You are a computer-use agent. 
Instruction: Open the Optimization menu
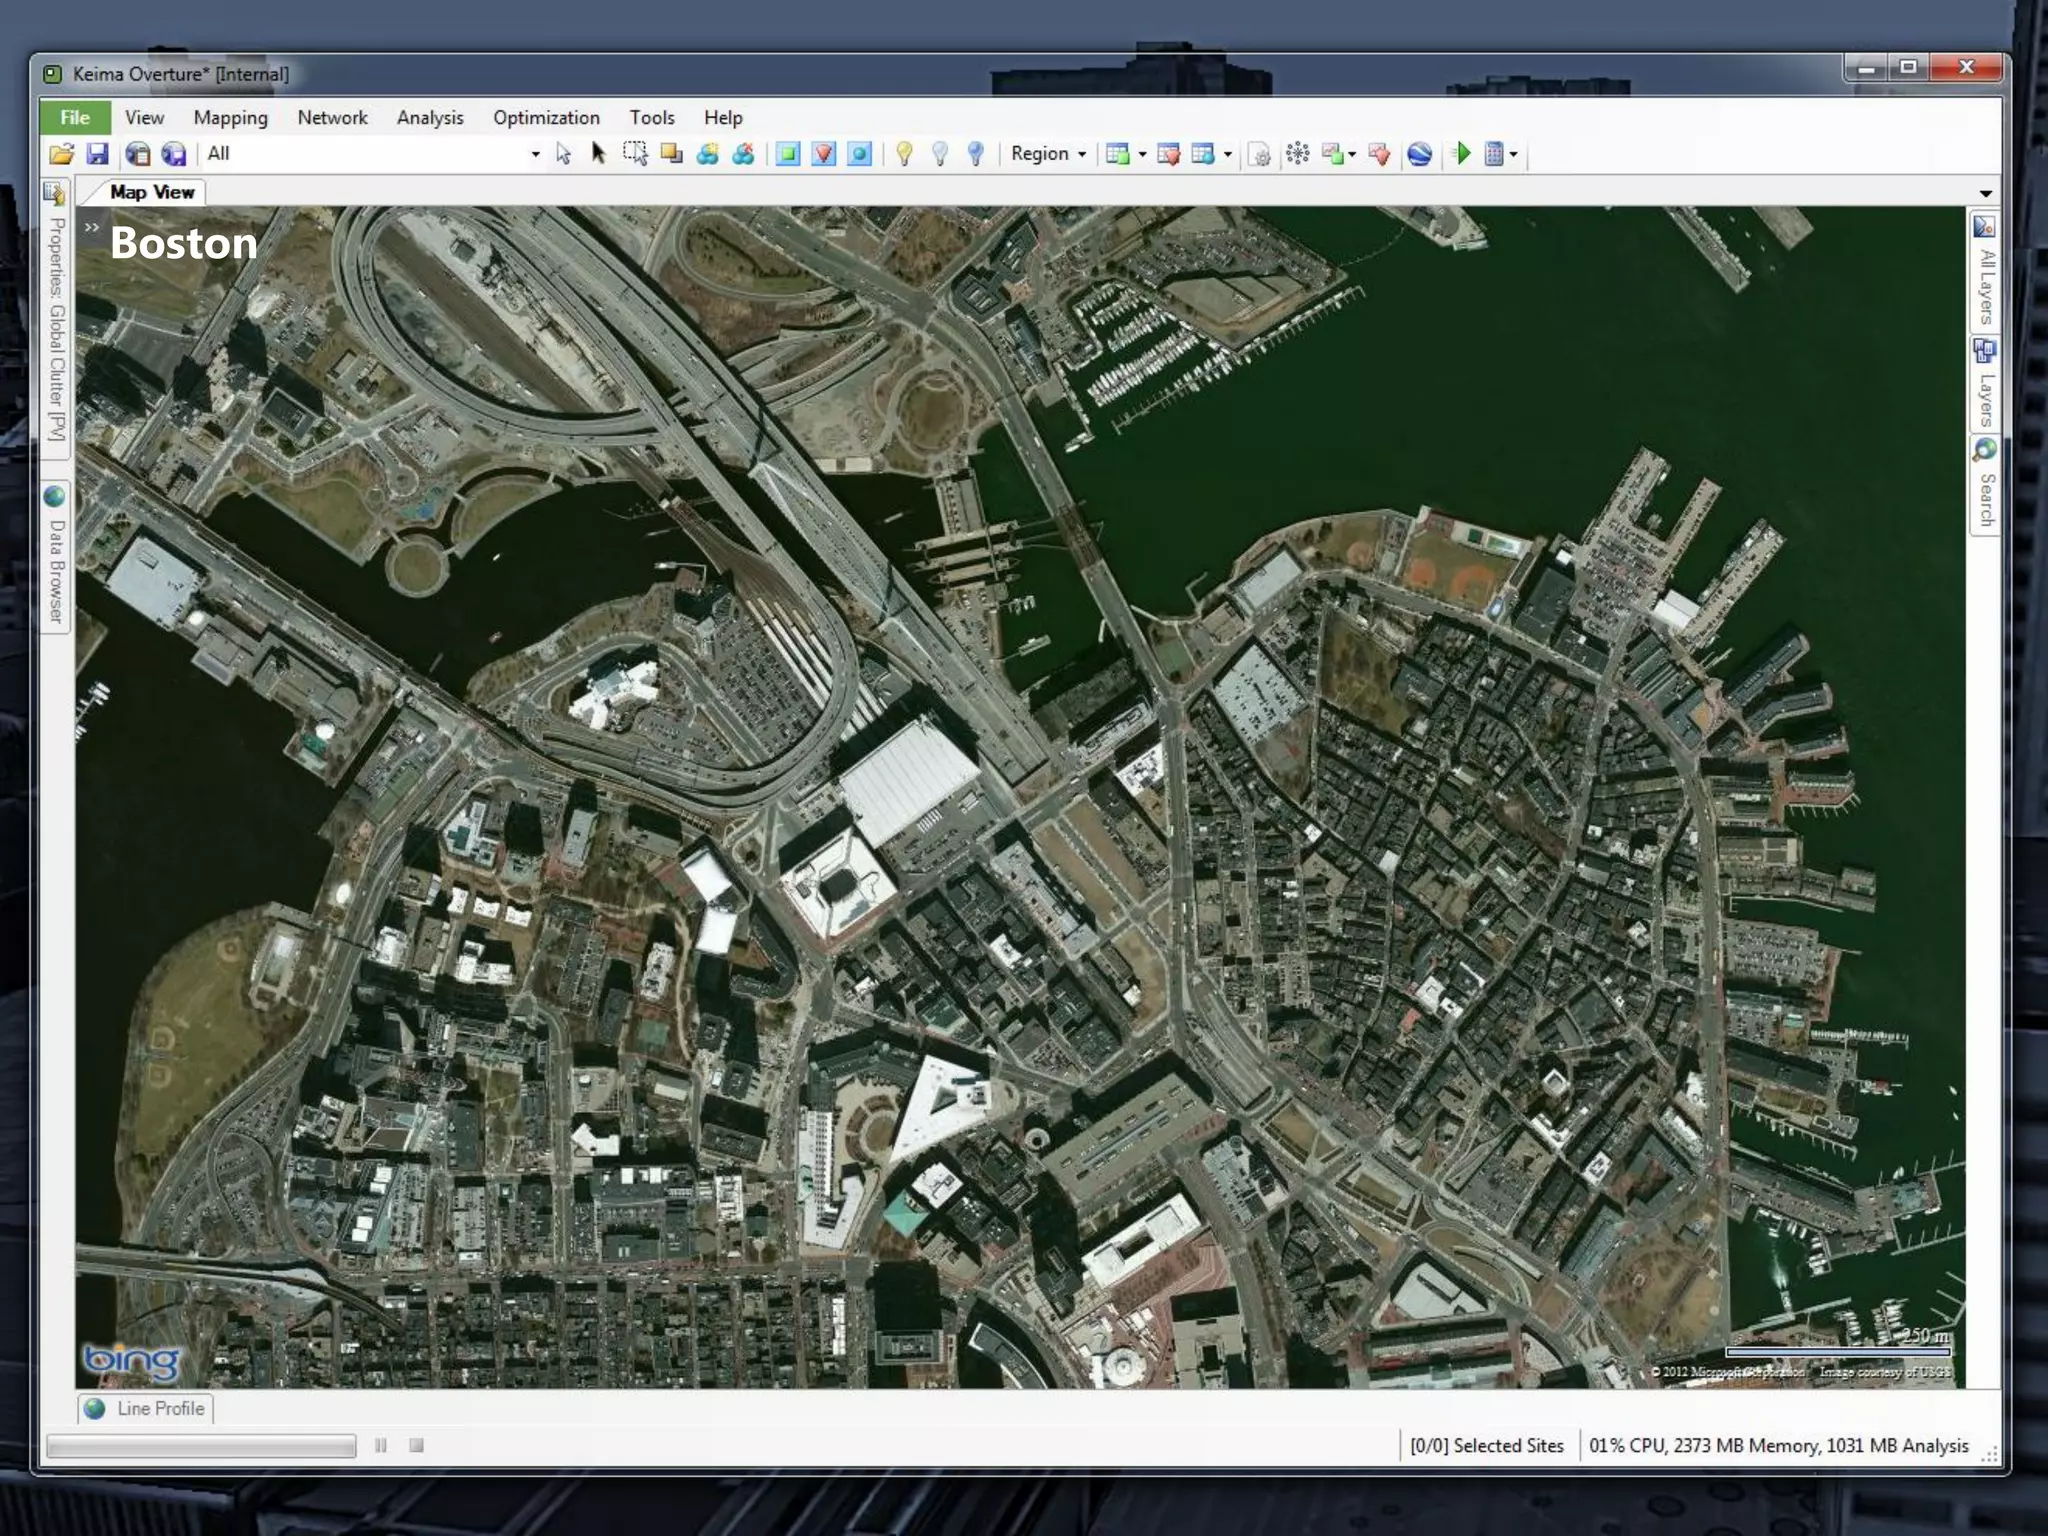546,118
